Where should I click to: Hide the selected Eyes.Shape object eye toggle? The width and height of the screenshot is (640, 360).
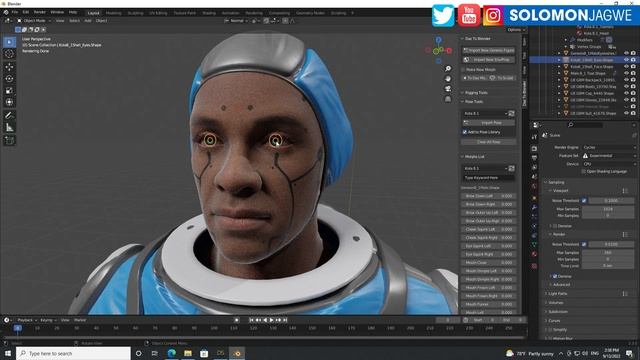point(626,60)
